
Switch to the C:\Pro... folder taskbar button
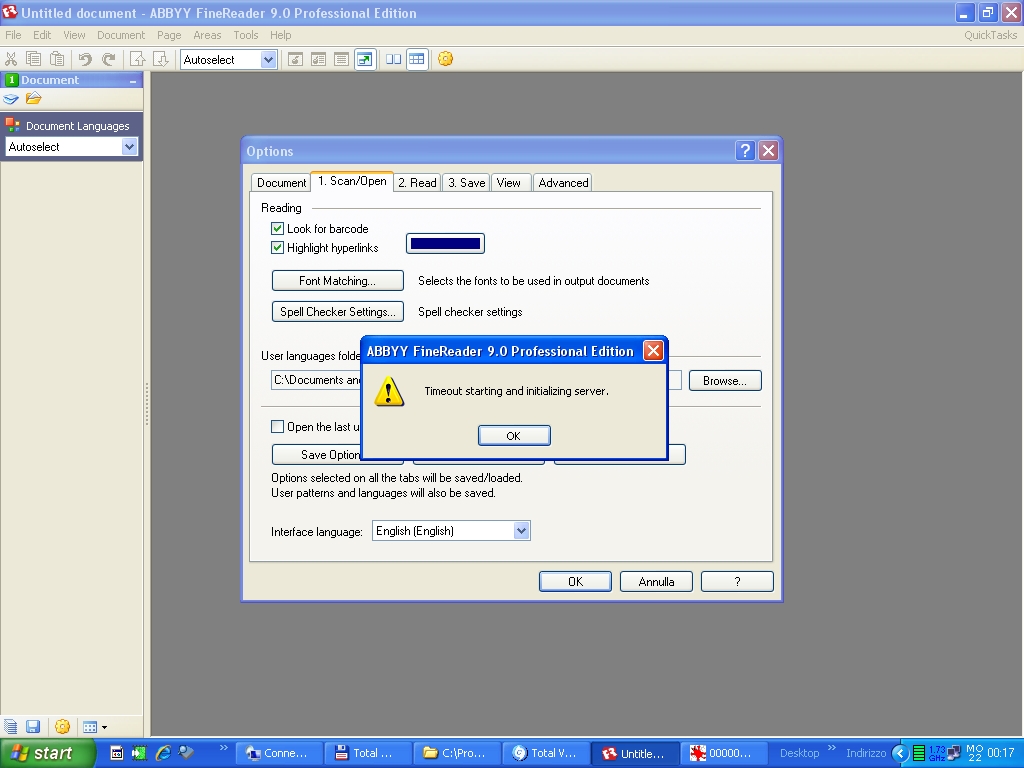pos(458,753)
